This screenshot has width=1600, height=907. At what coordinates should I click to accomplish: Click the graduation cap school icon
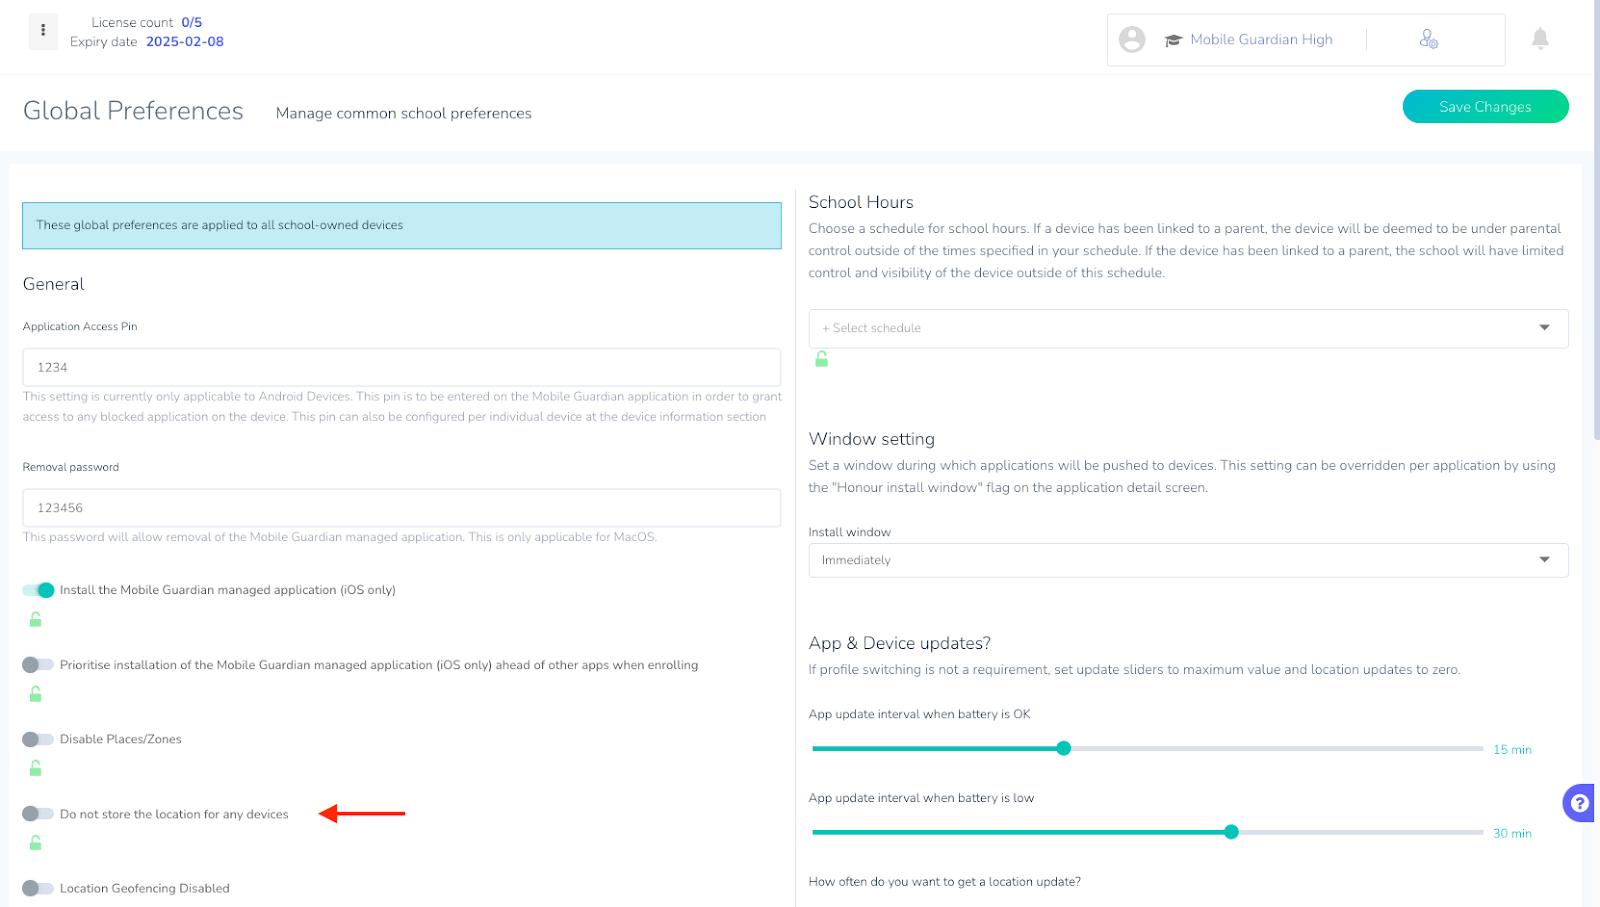click(x=1173, y=40)
